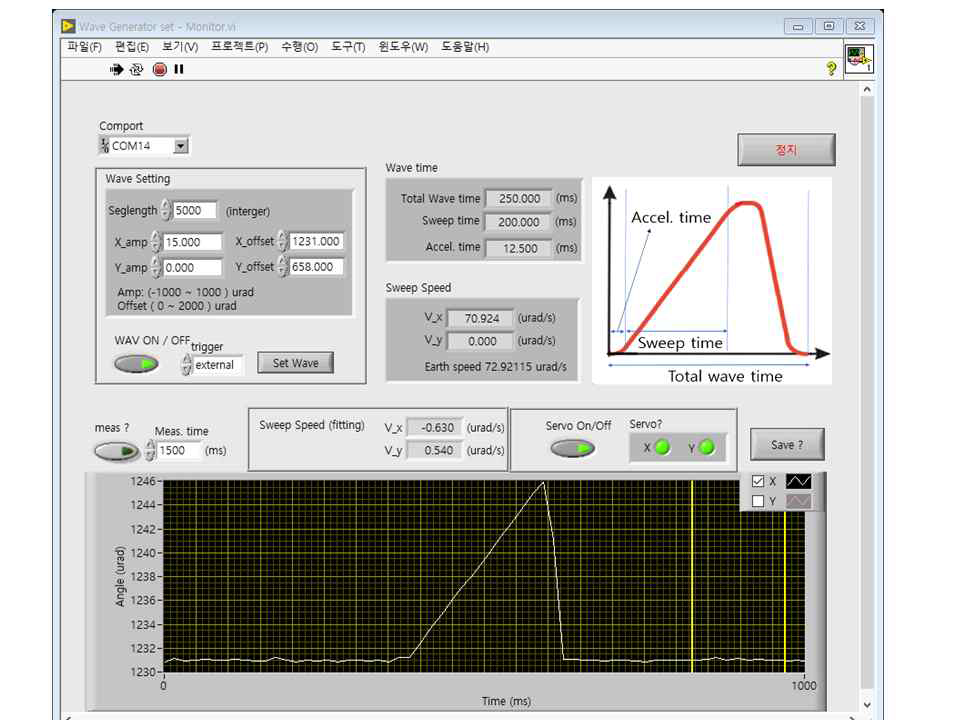Click the Meas. time increment/decrement stepper
The width and height of the screenshot is (960, 720).
coord(150,451)
